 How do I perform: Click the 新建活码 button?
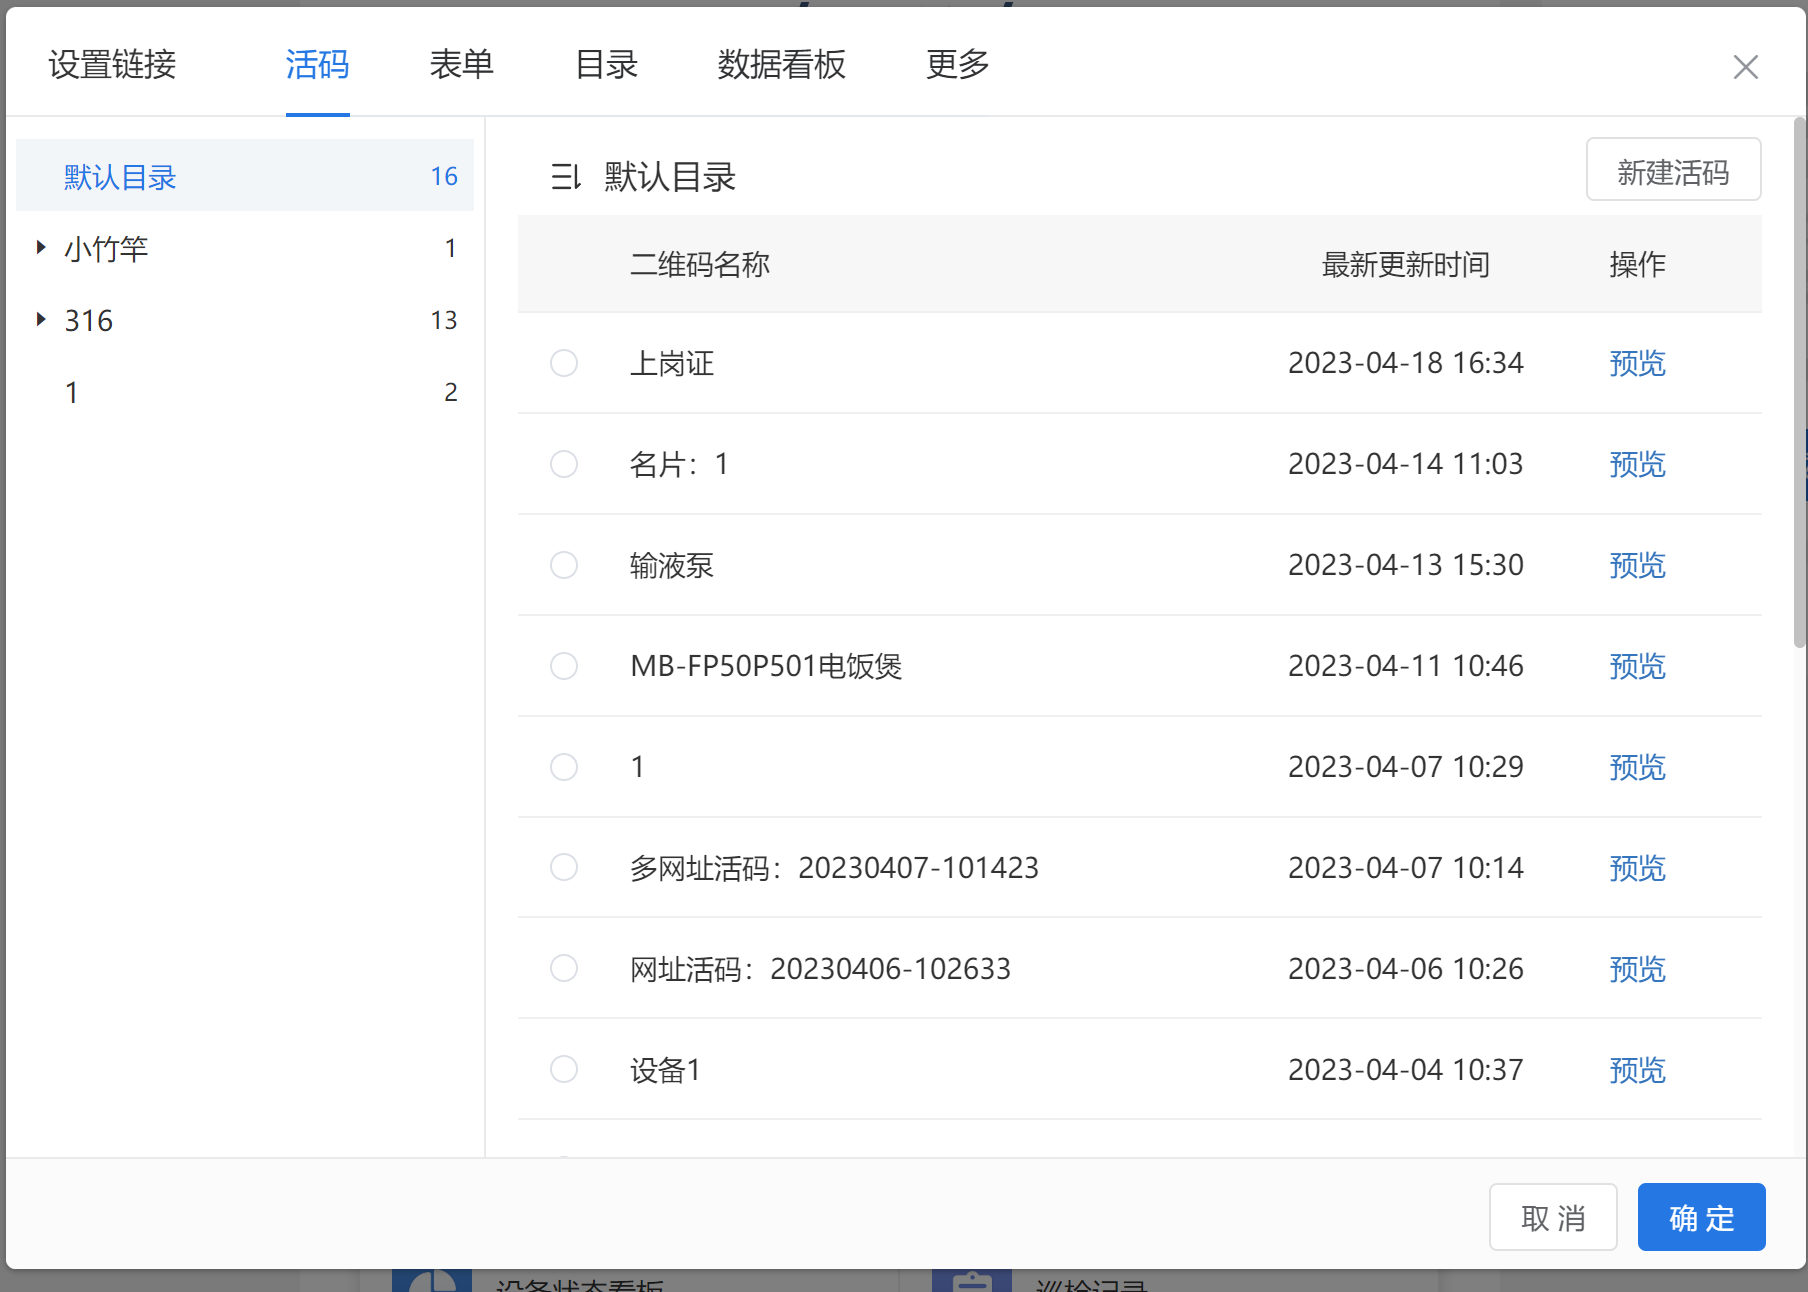coord(1673,171)
